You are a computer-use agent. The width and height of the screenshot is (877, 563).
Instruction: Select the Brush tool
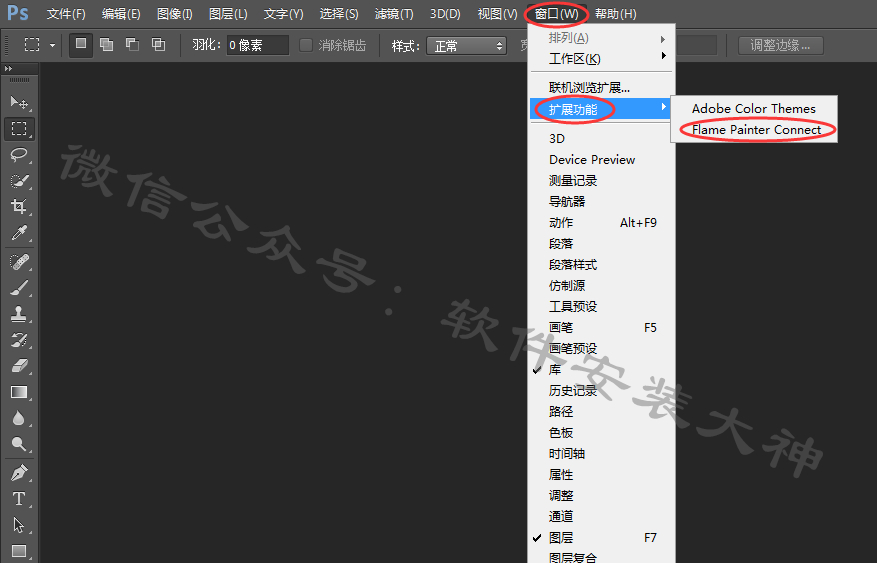[19, 288]
